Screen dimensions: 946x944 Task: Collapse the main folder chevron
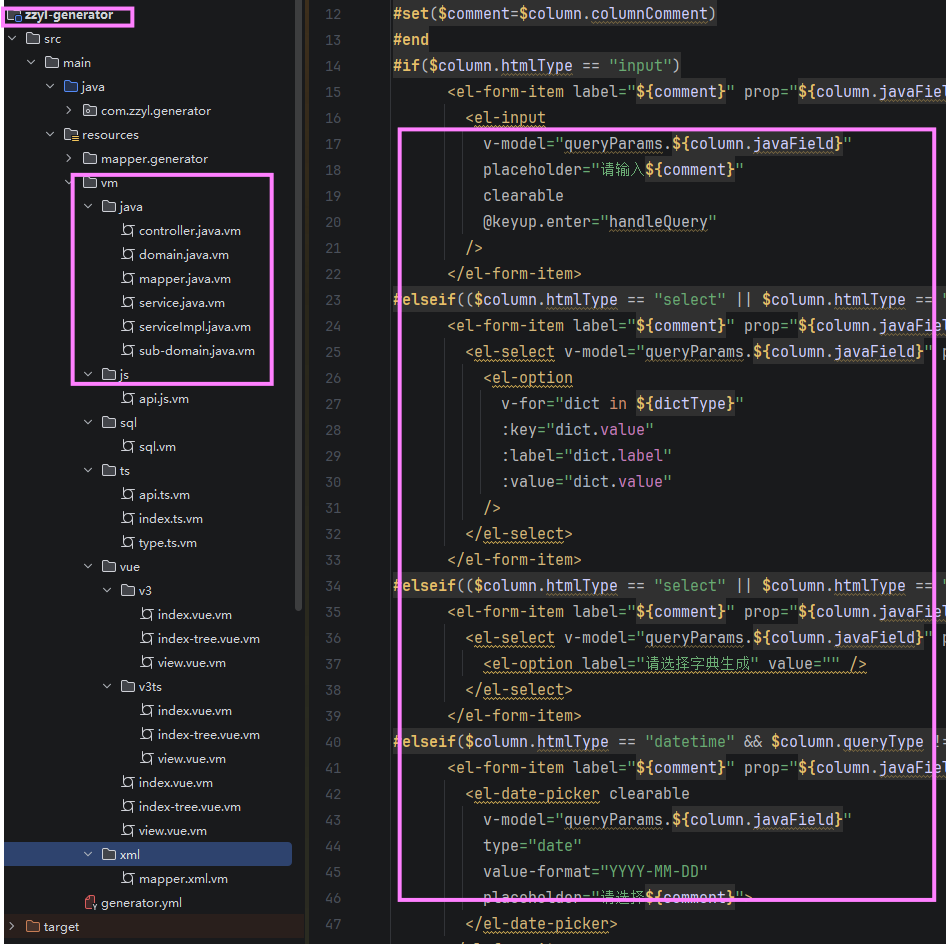click(31, 63)
